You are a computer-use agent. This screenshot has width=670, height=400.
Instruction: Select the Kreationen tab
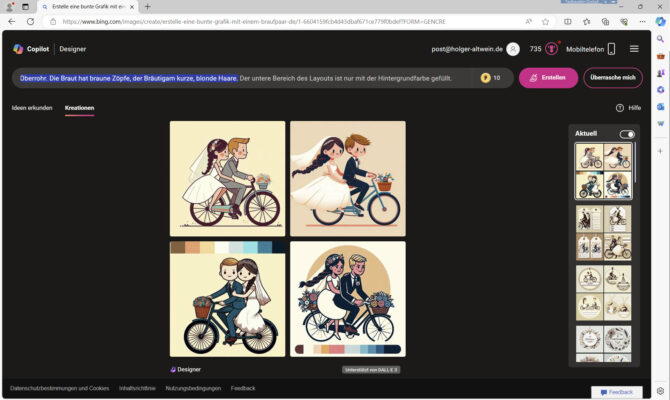(80, 107)
